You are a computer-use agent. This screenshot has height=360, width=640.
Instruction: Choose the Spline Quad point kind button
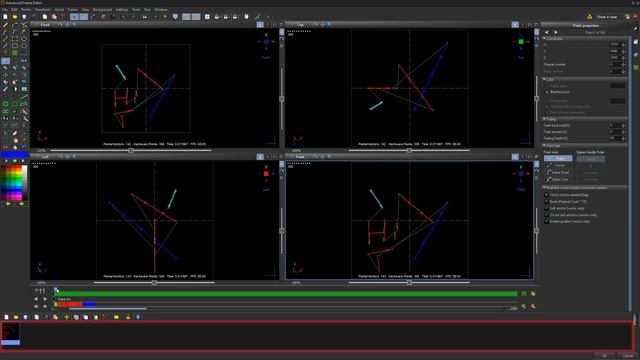tap(558, 172)
